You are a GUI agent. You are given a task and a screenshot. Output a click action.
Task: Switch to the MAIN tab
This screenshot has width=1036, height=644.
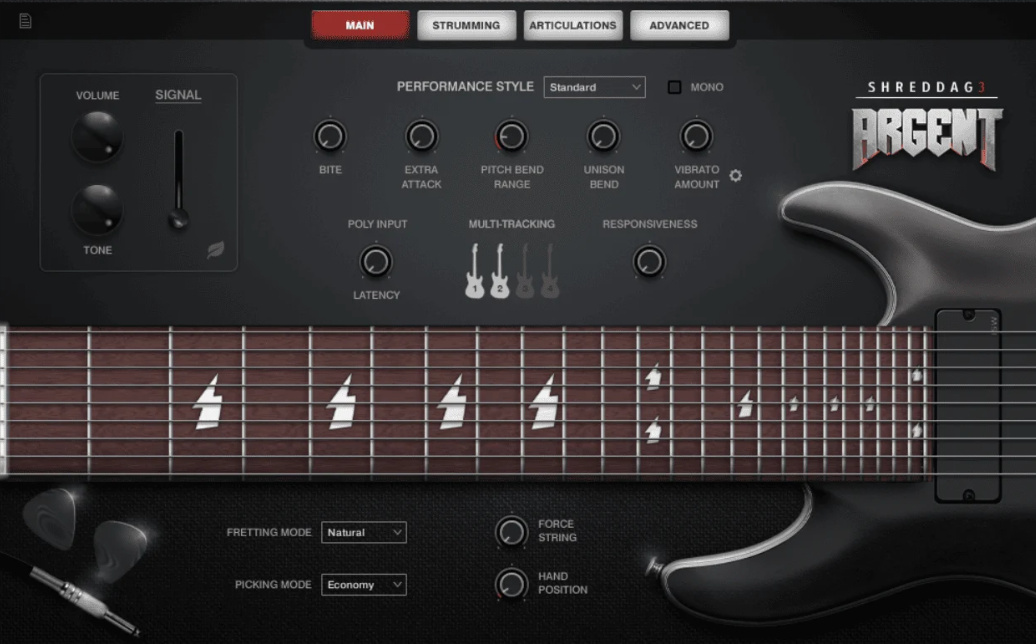[x=360, y=25]
